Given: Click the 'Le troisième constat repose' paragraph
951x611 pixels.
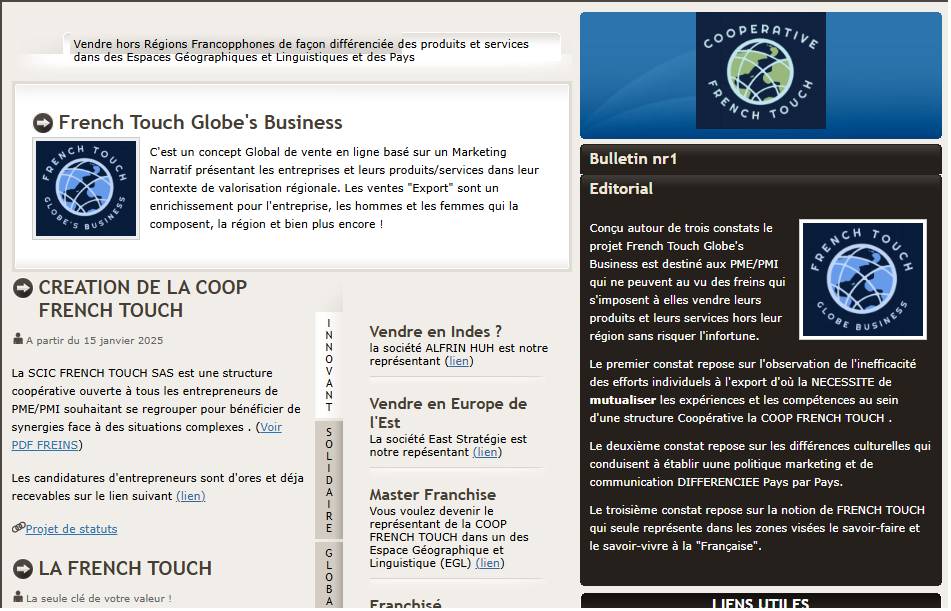Looking at the screenshot, I should 757,528.
